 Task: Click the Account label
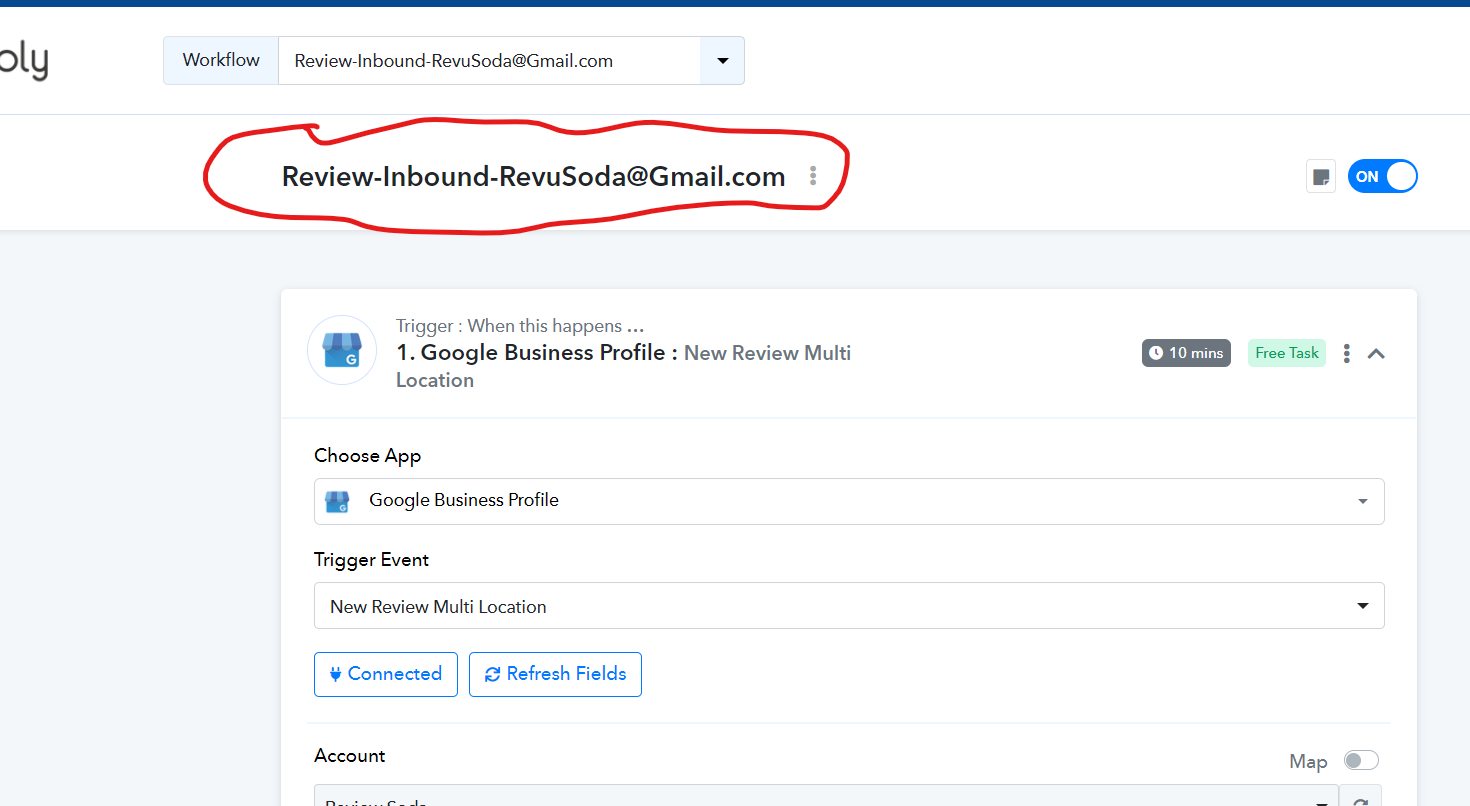349,755
